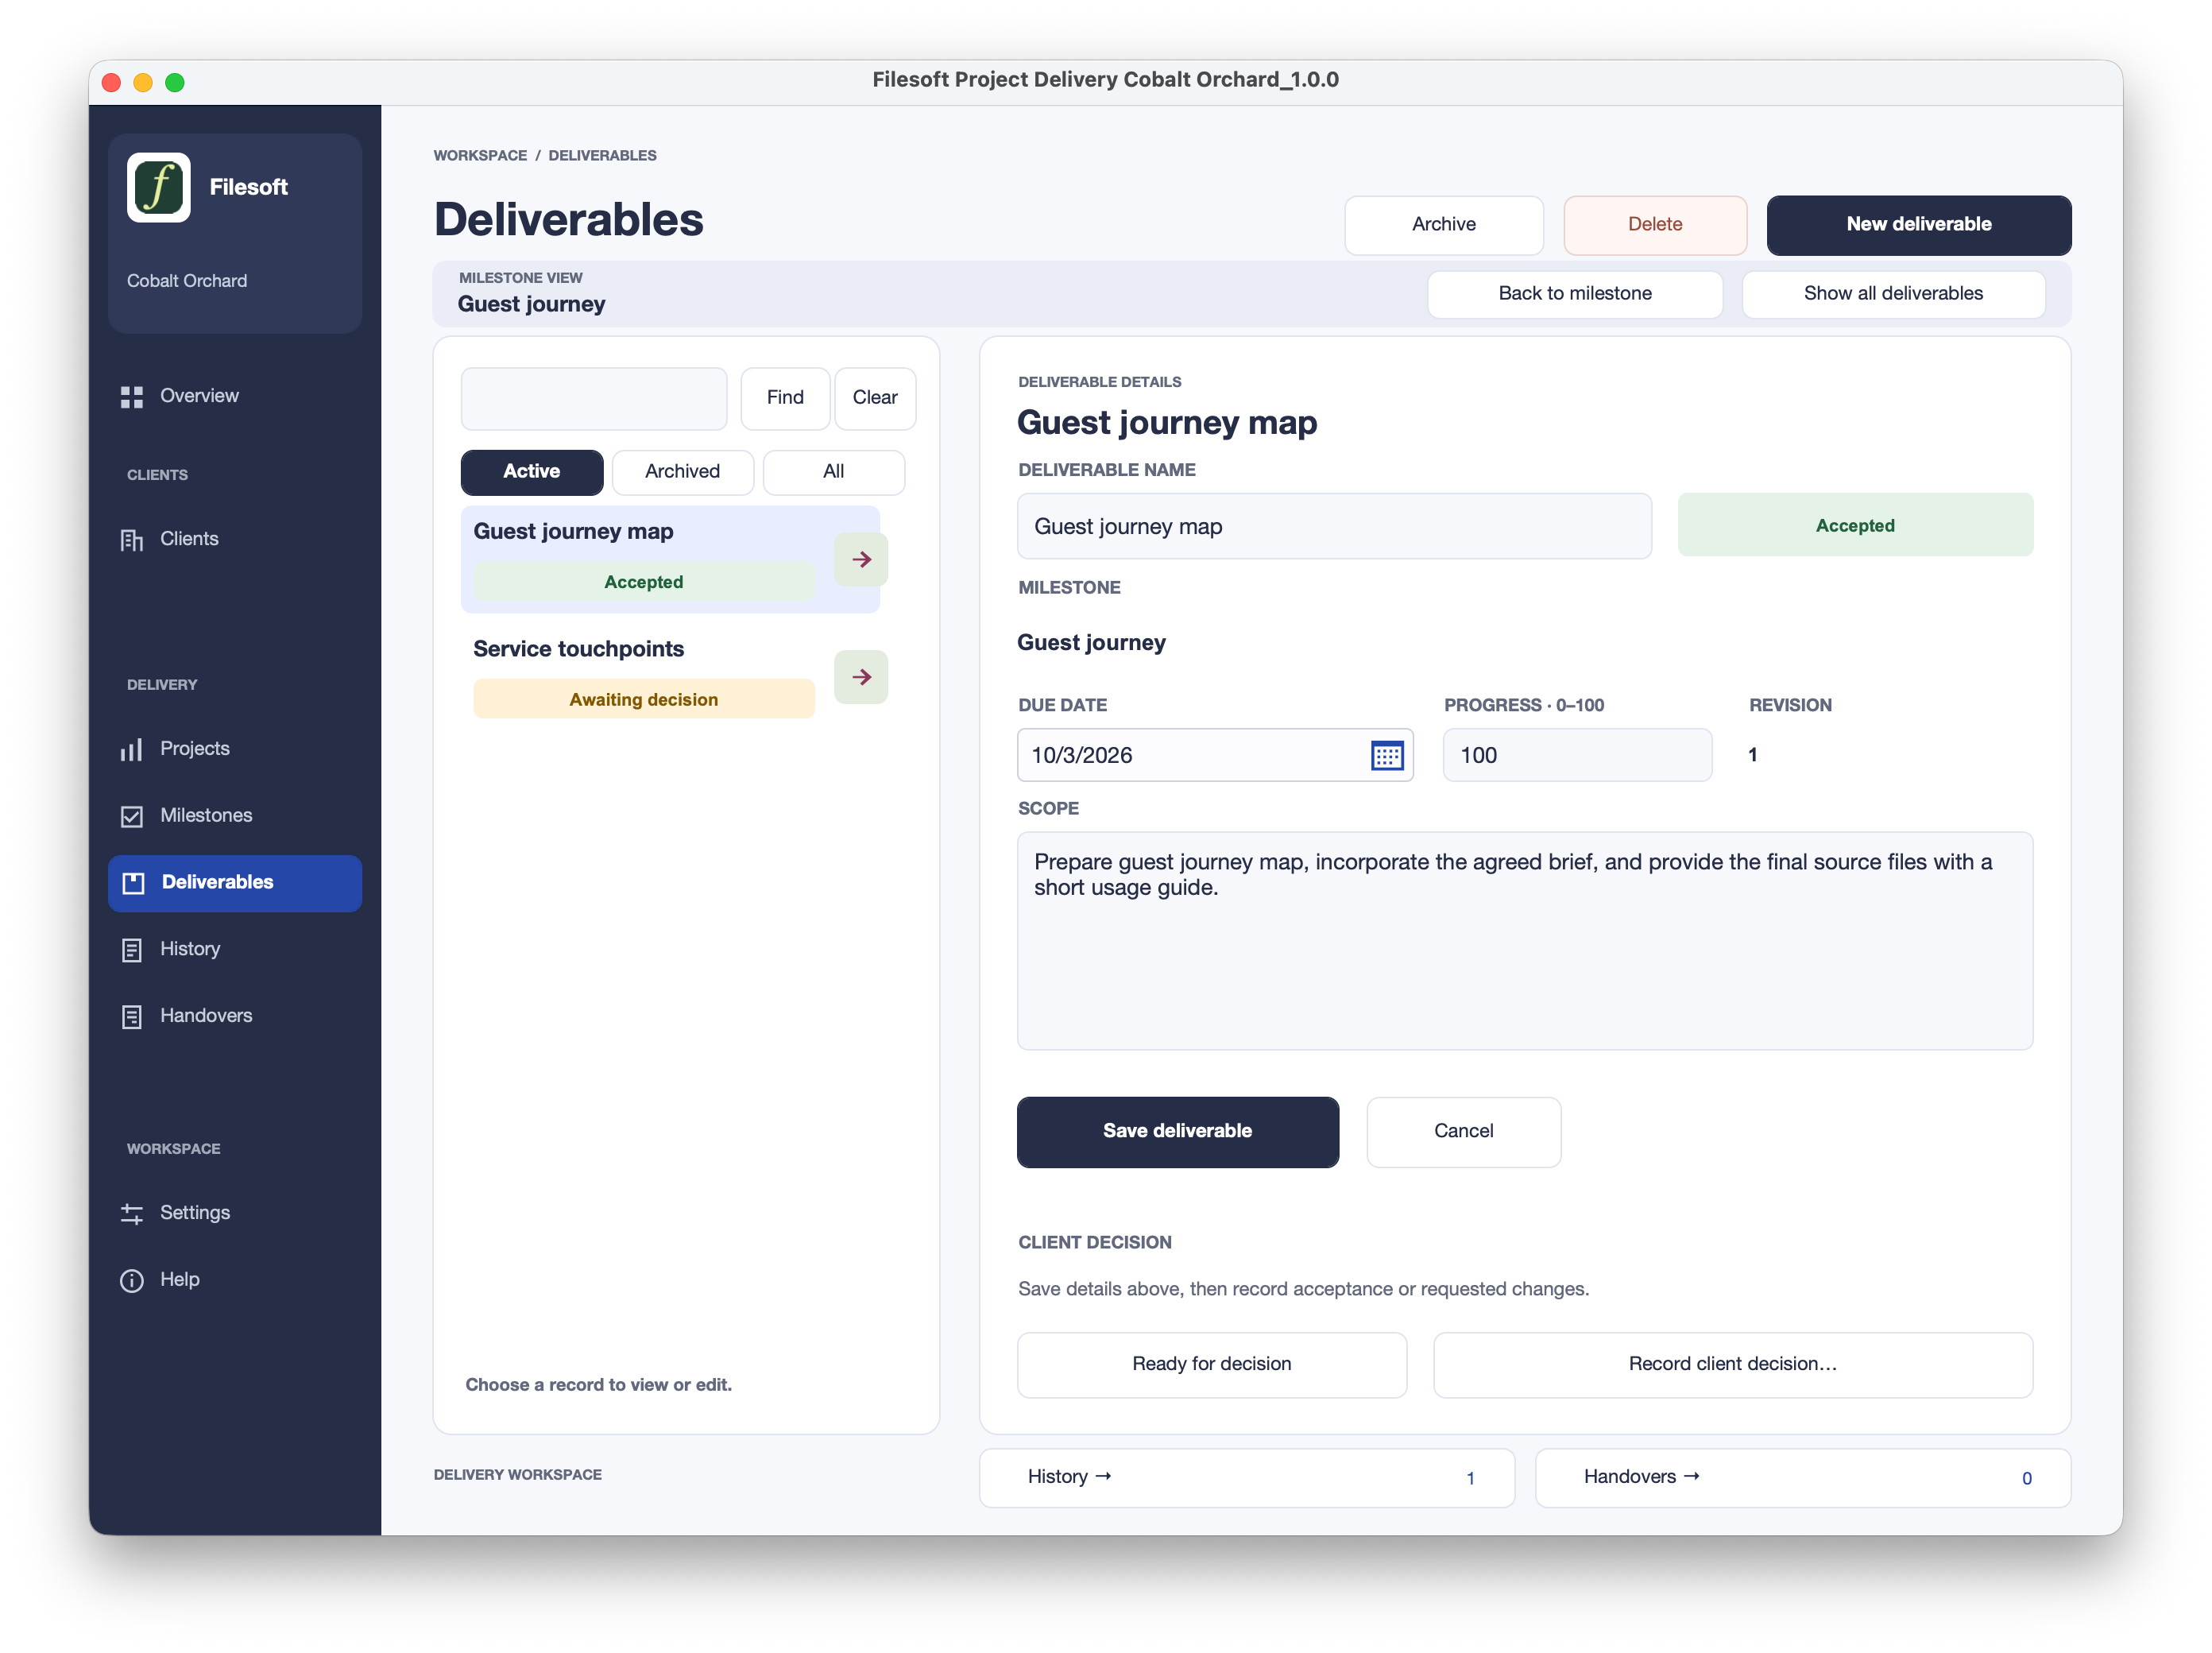2212x1653 pixels.
Task: Click the Milestones checkmark icon
Action: (132, 816)
